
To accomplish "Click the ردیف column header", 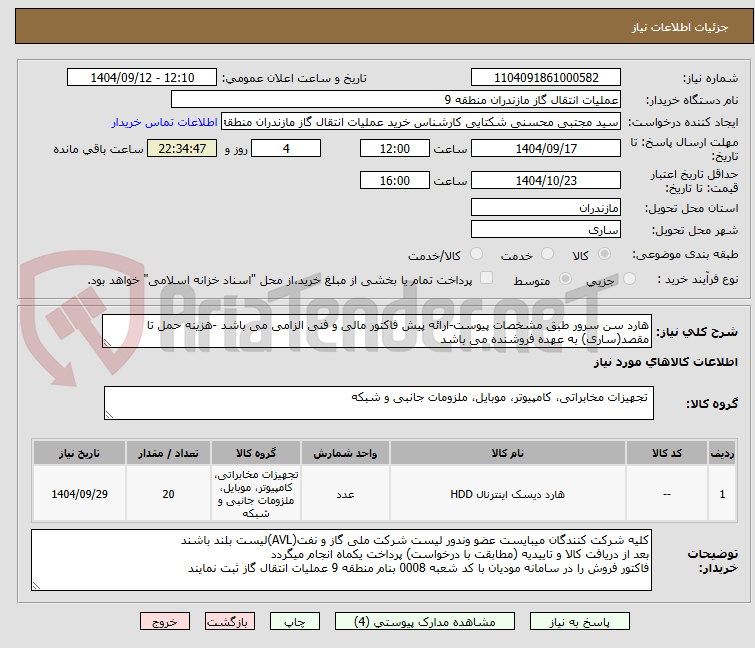I will [x=722, y=453].
